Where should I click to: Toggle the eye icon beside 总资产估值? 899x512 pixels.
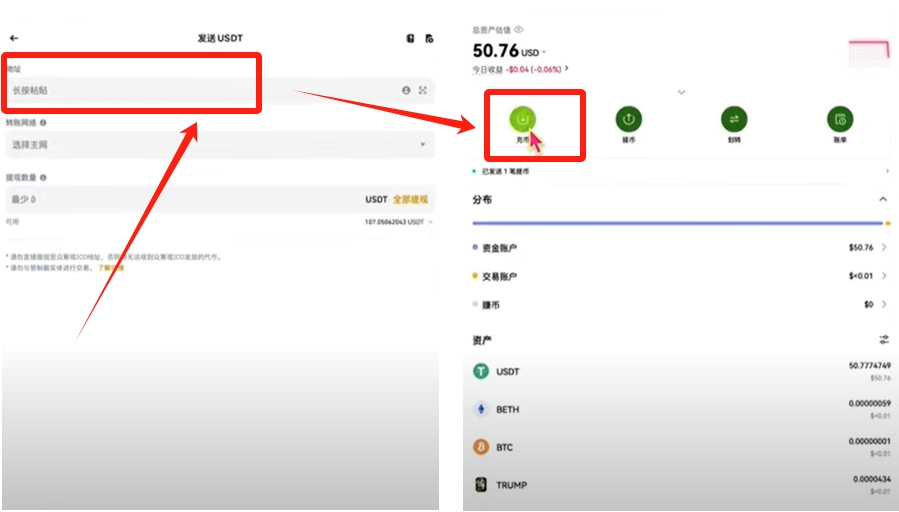pyautogui.click(x=519, y=29)
